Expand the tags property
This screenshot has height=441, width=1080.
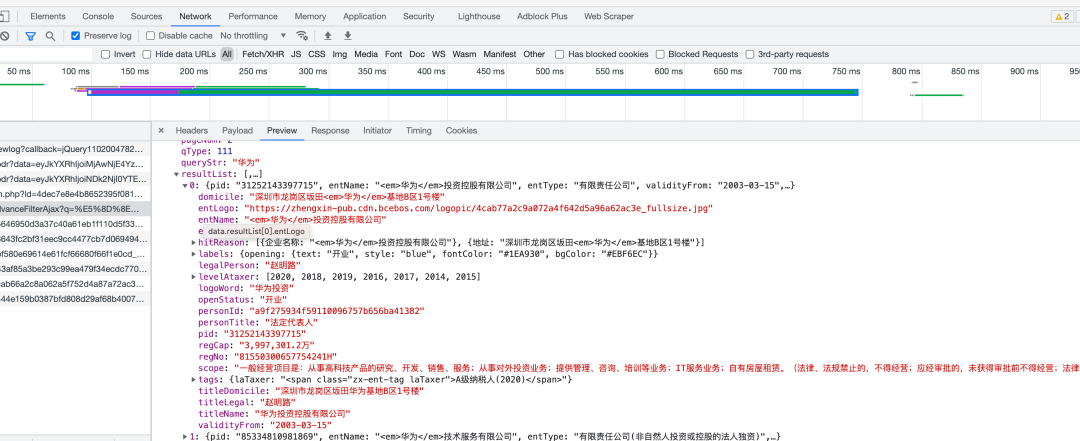pos(194,380)
